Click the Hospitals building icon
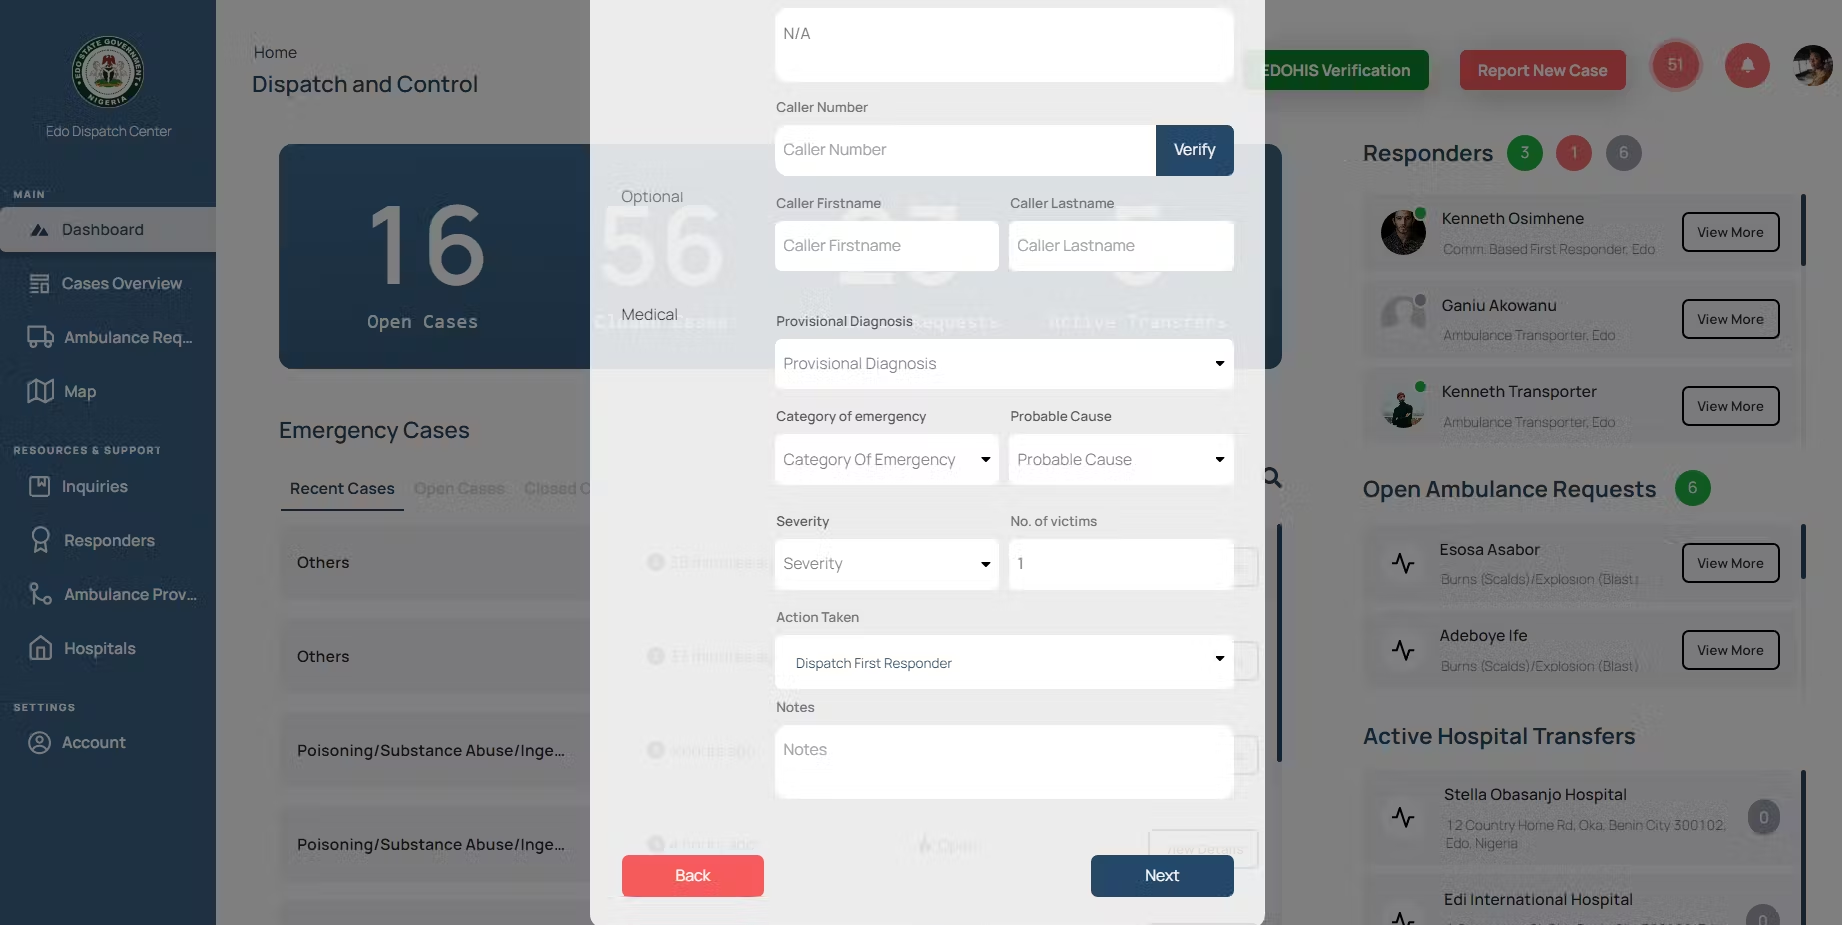 point(40,648)
